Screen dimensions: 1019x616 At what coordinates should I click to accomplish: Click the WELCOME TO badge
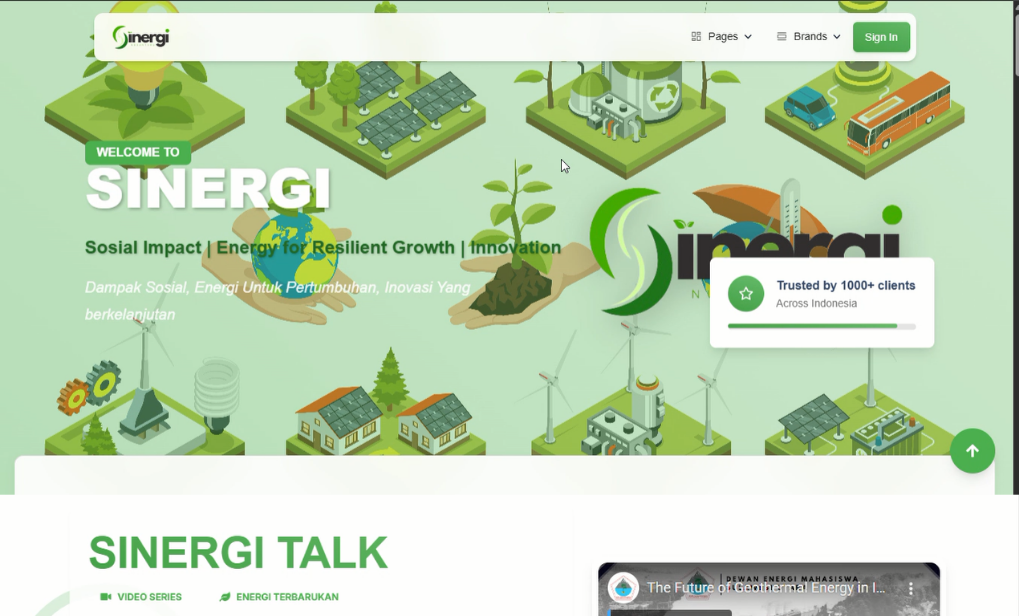click(138, 152)
